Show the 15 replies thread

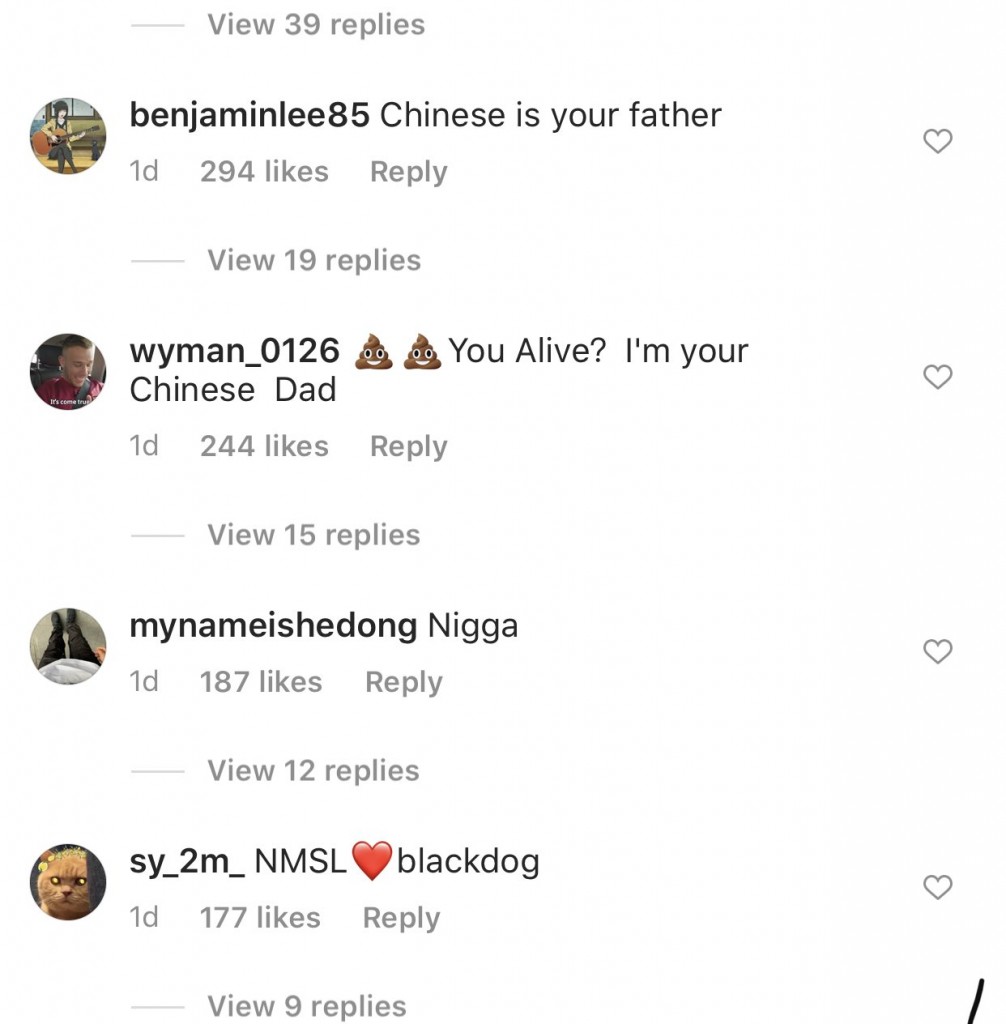(x=314, y=535)
